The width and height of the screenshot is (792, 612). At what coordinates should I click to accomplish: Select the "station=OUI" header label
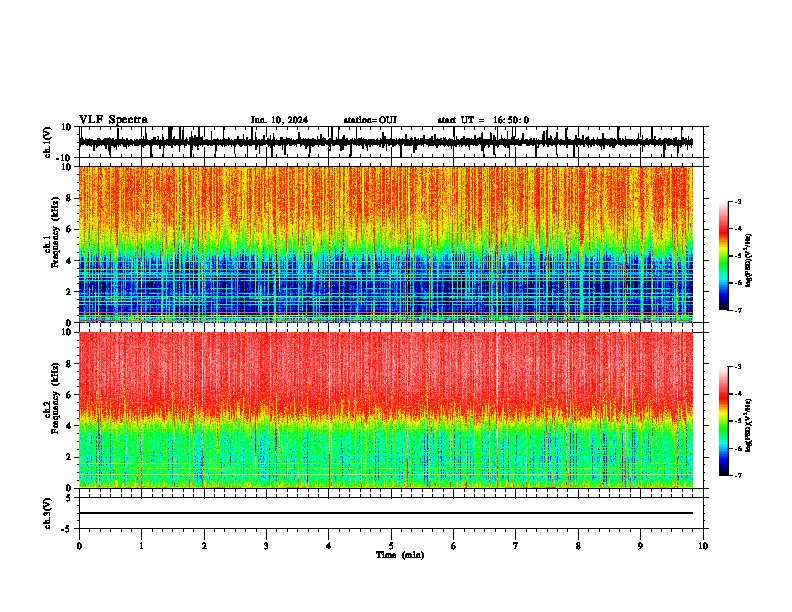click(370, 120)
